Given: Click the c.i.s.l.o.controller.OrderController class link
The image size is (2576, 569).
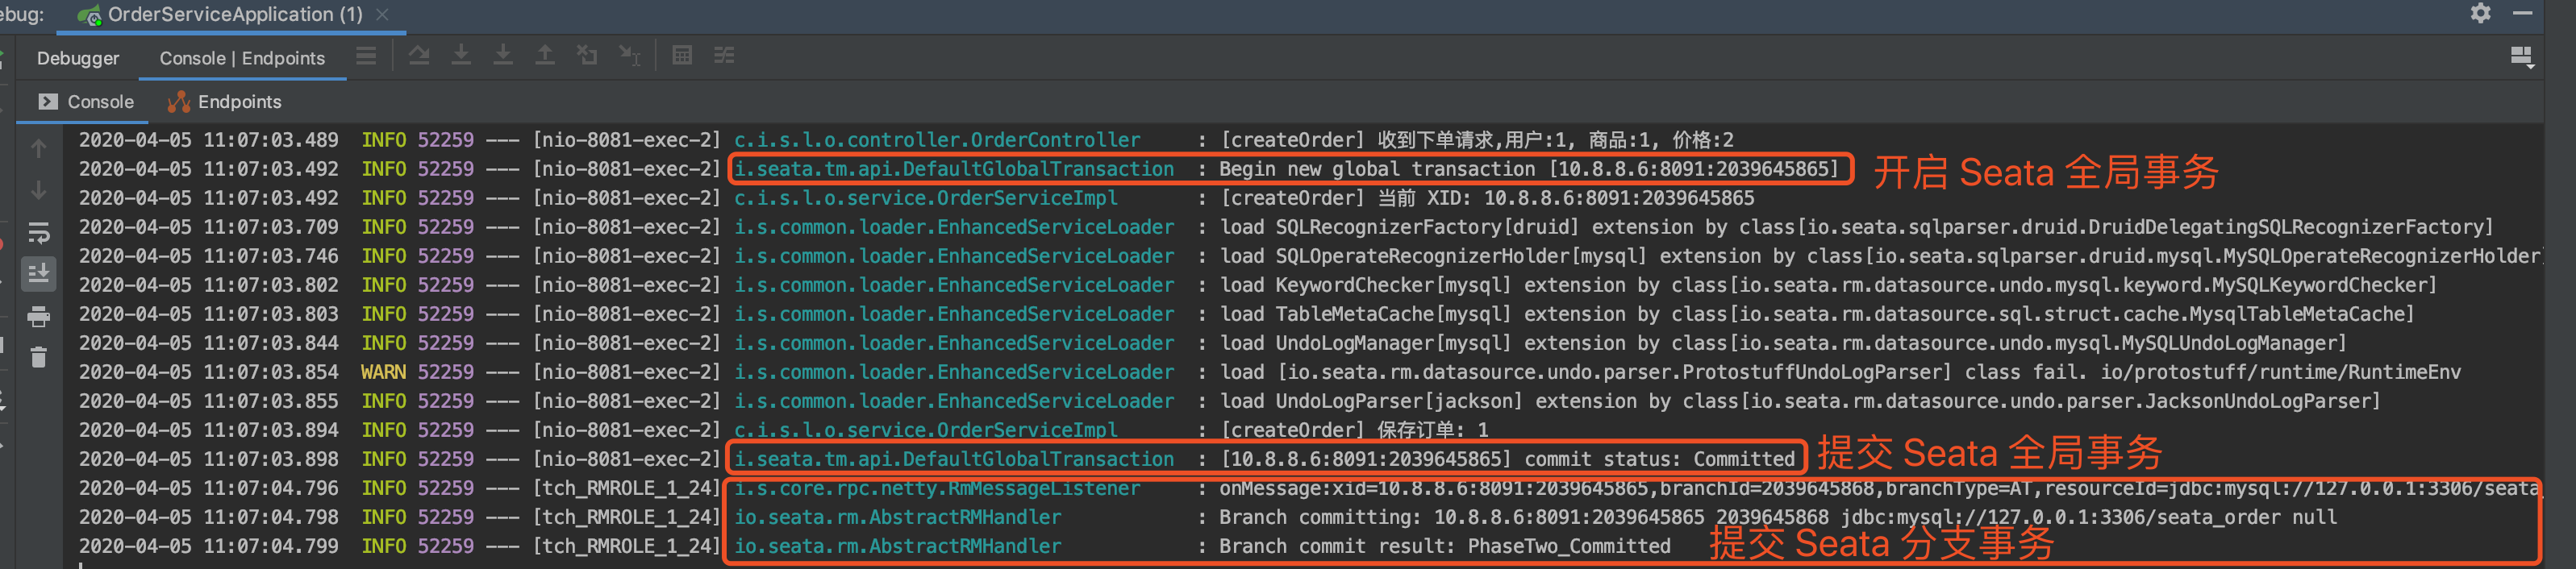Looking at the screenshot, I should pyautogui.click(x=937, y=140).
